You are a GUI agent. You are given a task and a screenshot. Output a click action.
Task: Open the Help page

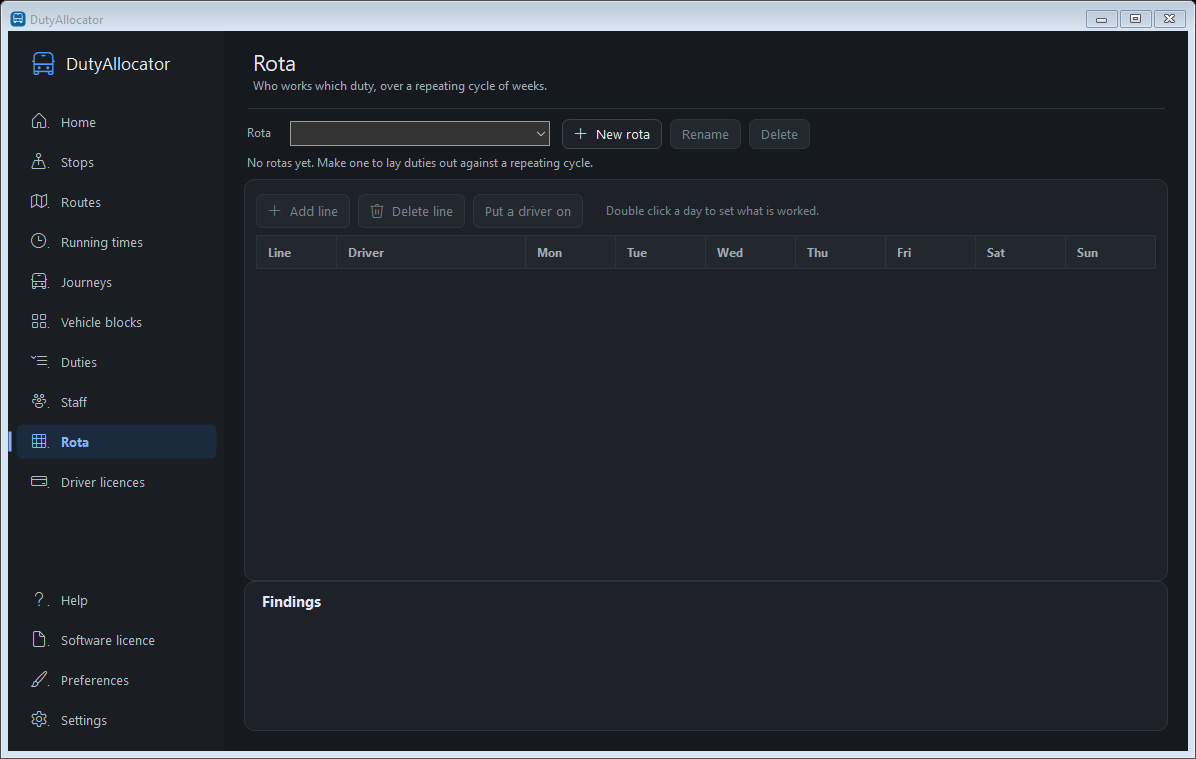(117, 600)
